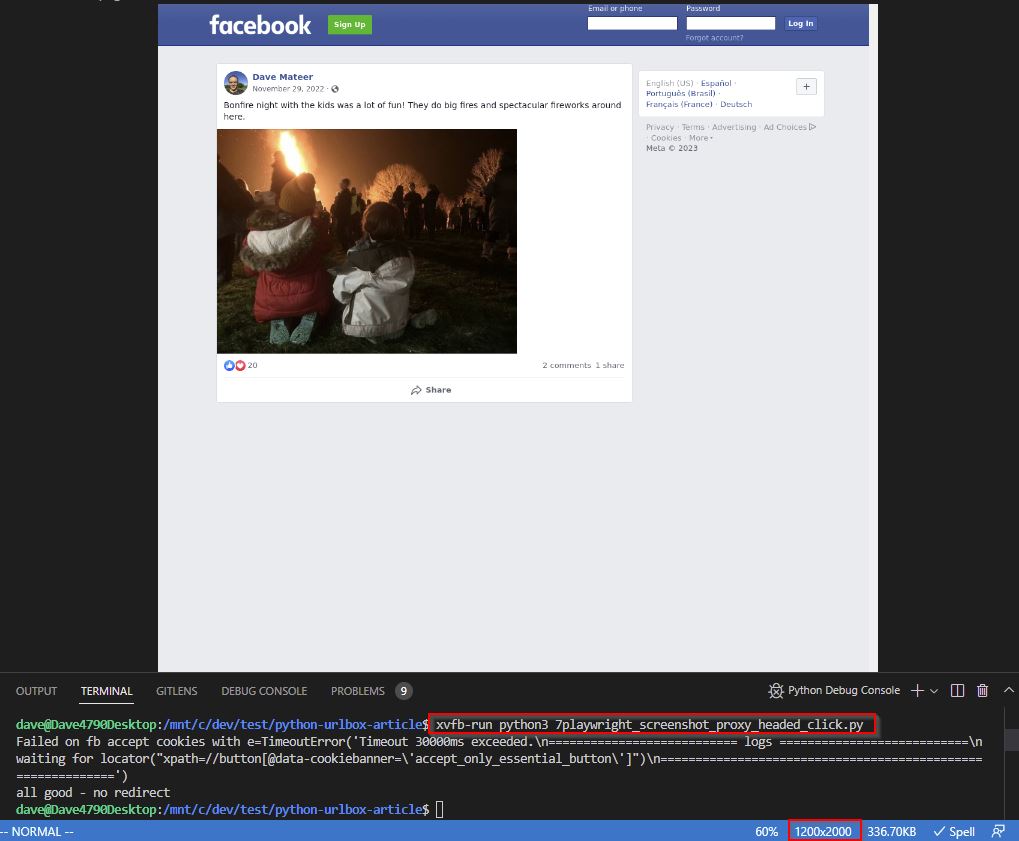This screenshot has width=1019, height=841.
Task: Click the 60% zoom level indicator
Action: tap(766, 831)
